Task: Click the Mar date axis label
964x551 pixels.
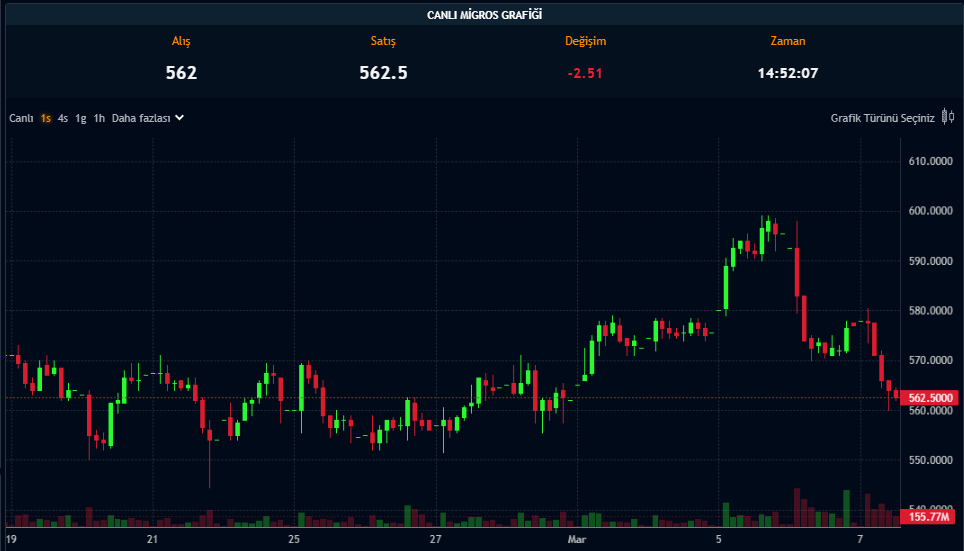Action: click(x=577, y=539)
